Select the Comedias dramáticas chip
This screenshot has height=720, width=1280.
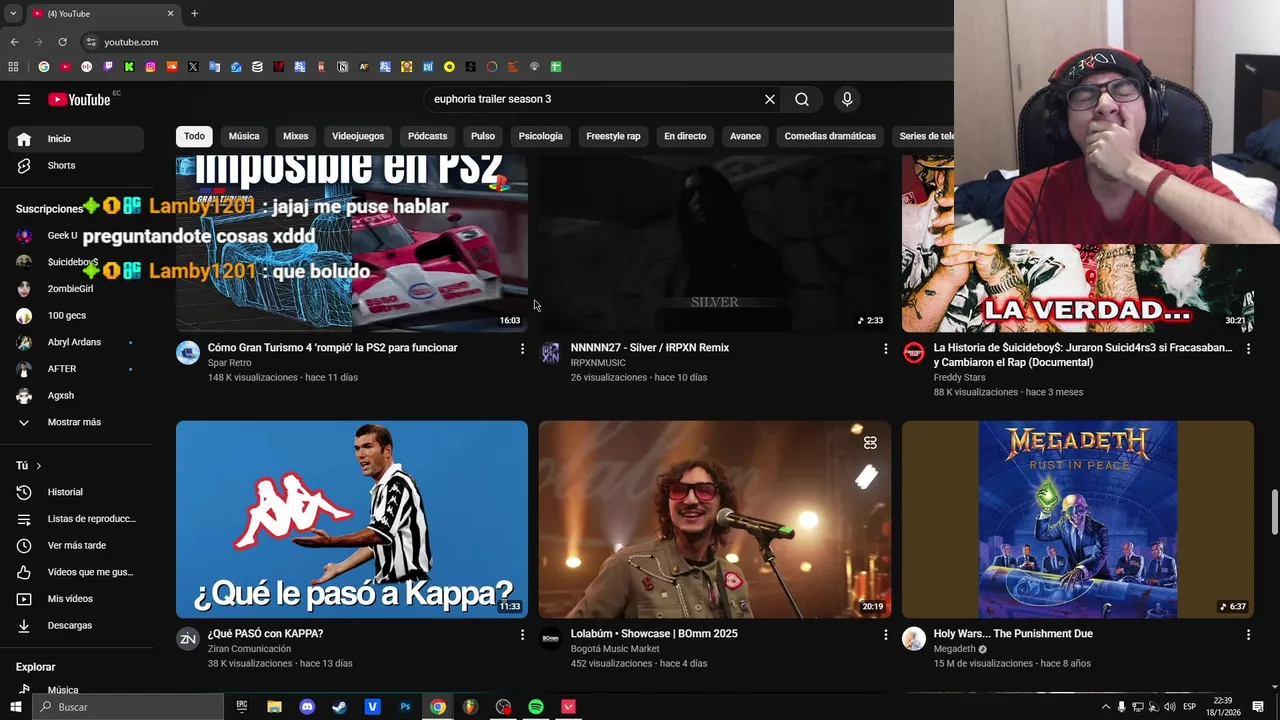click(830, 136)
